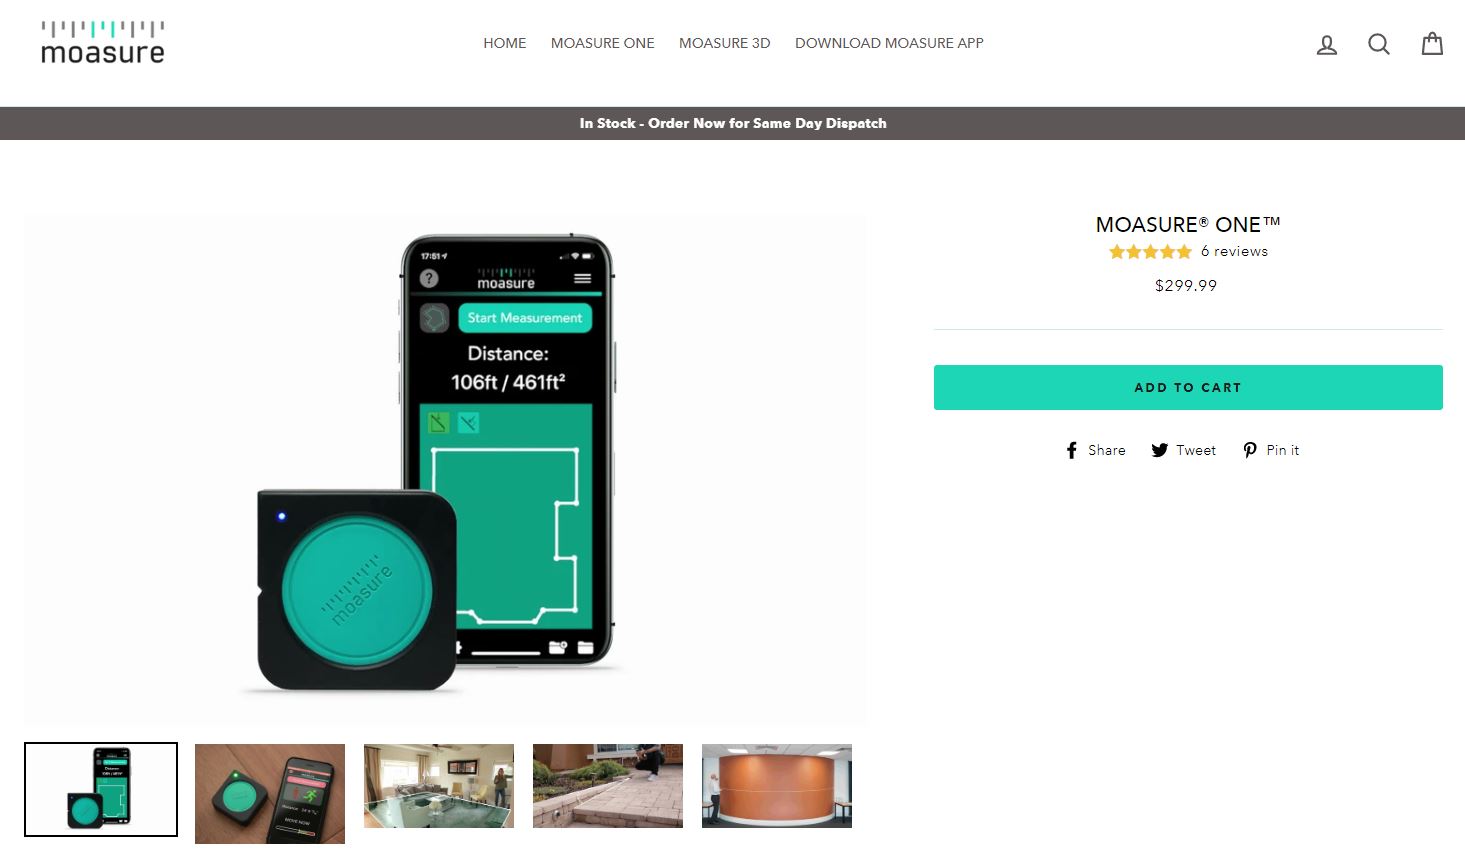This screenshot has width=1465, height=864.
Task: Pin it on Pinterest
Action: click(x=1271, y=450)
